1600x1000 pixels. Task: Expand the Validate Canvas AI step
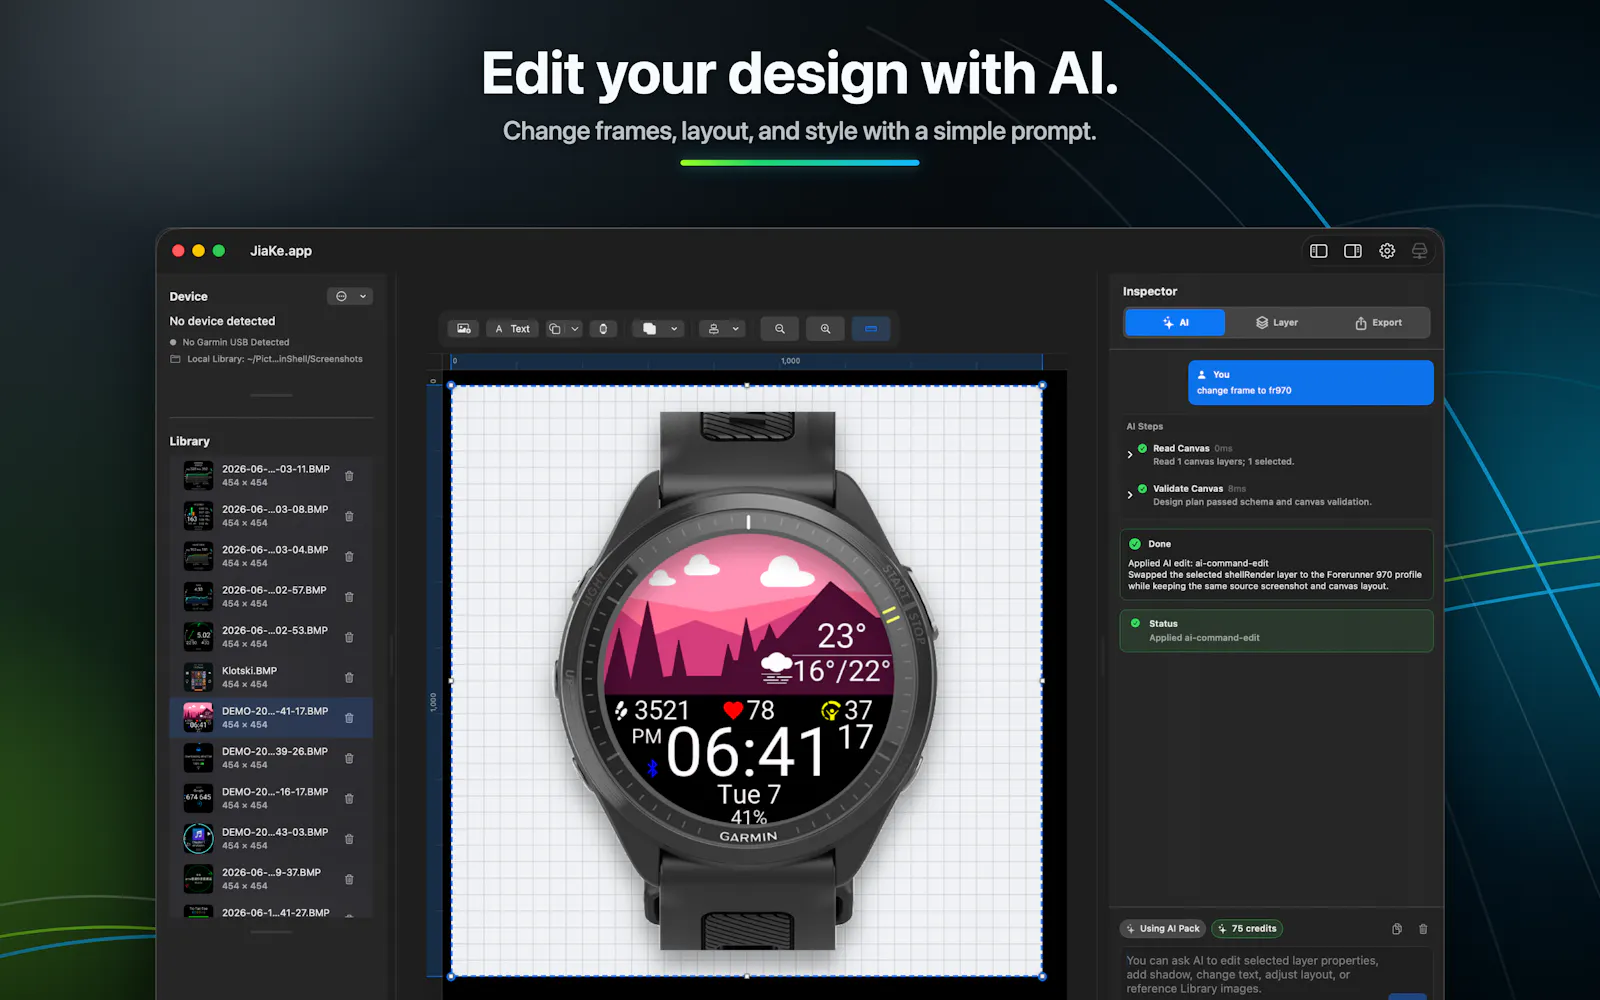coord(1130,495)
